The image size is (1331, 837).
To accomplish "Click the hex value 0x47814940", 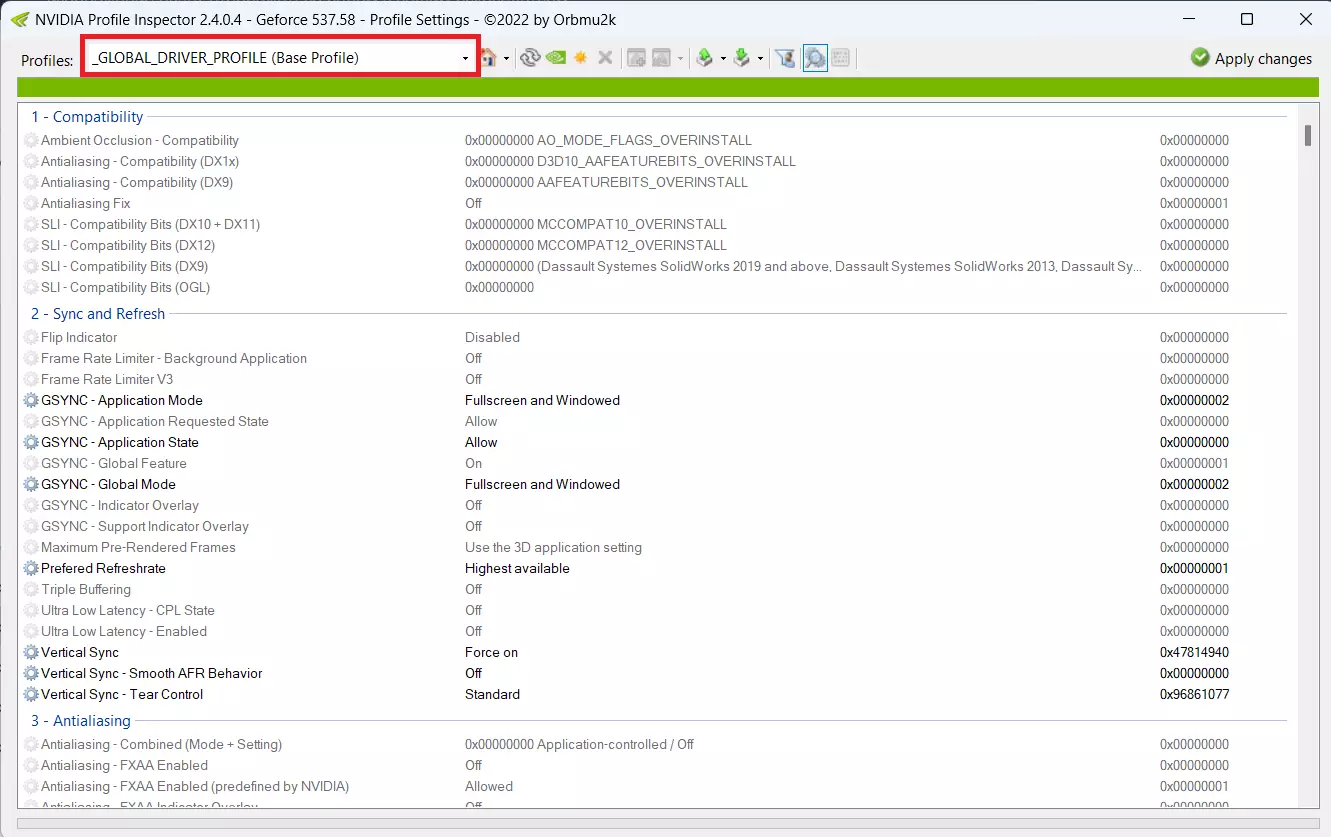I will [1194, 653].
